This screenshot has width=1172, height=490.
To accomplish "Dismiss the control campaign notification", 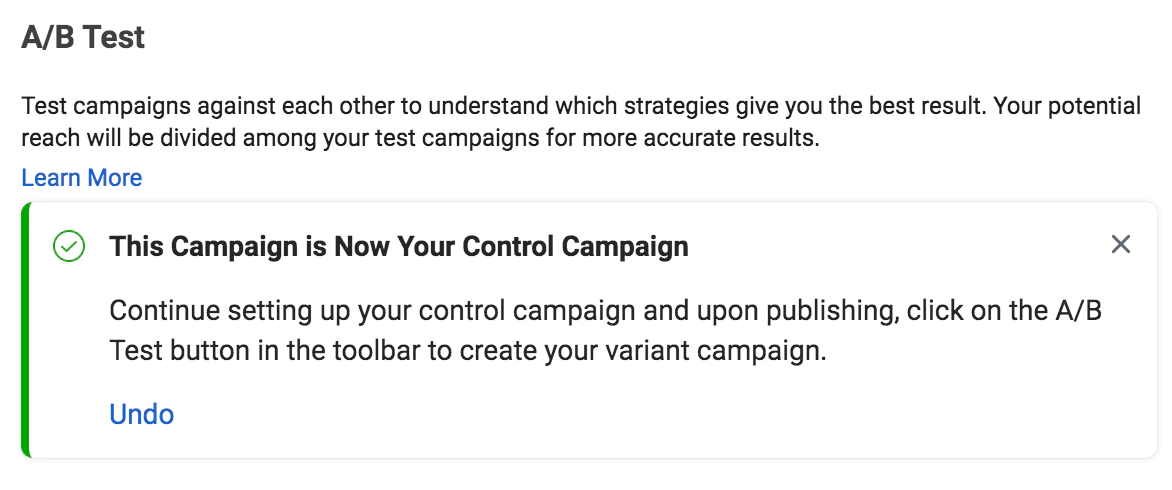I will pos(1120,245).
